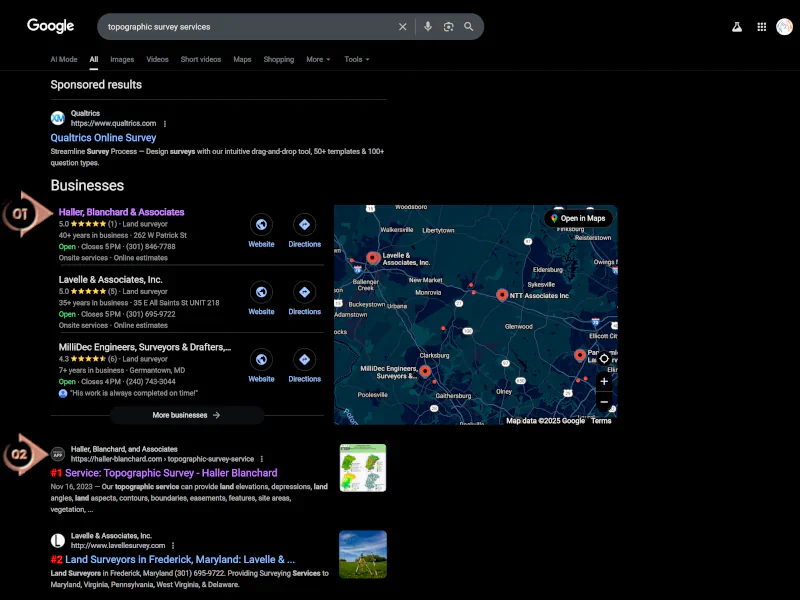This screenshot has width=800, height=600.
Task: Clear the search box text
Action: 403,27
